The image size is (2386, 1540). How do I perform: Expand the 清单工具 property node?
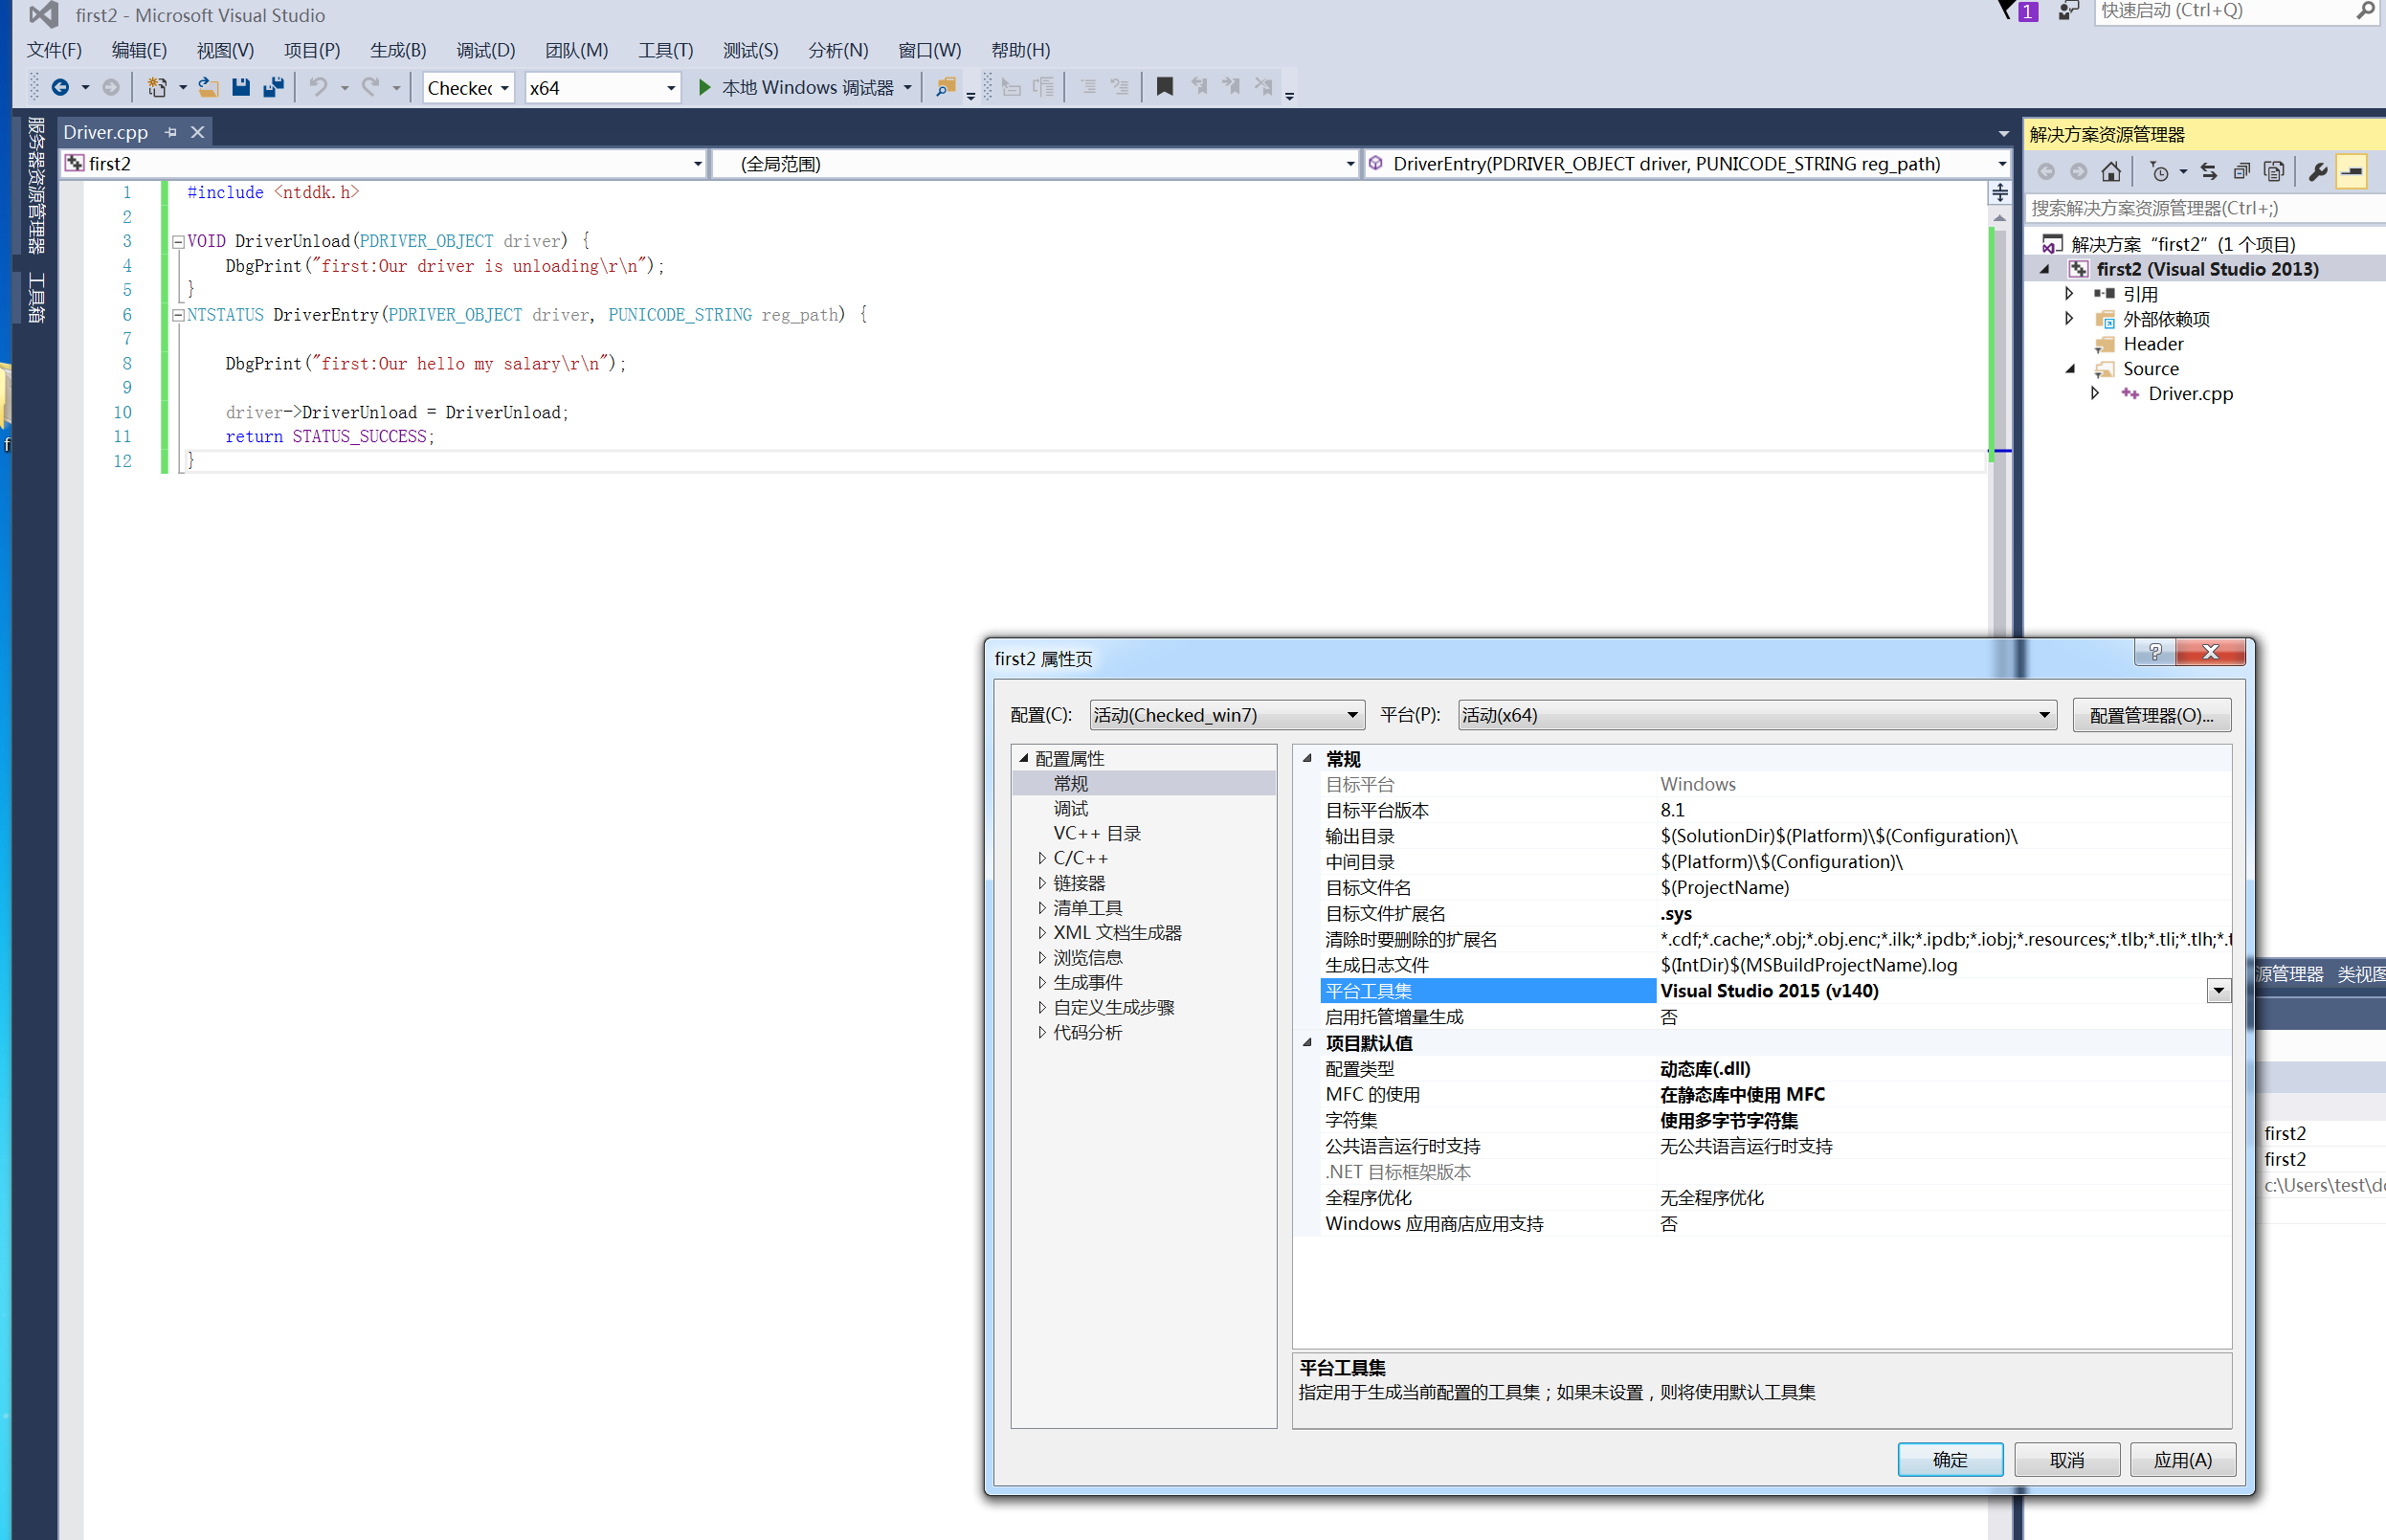tap(1042, 908)
